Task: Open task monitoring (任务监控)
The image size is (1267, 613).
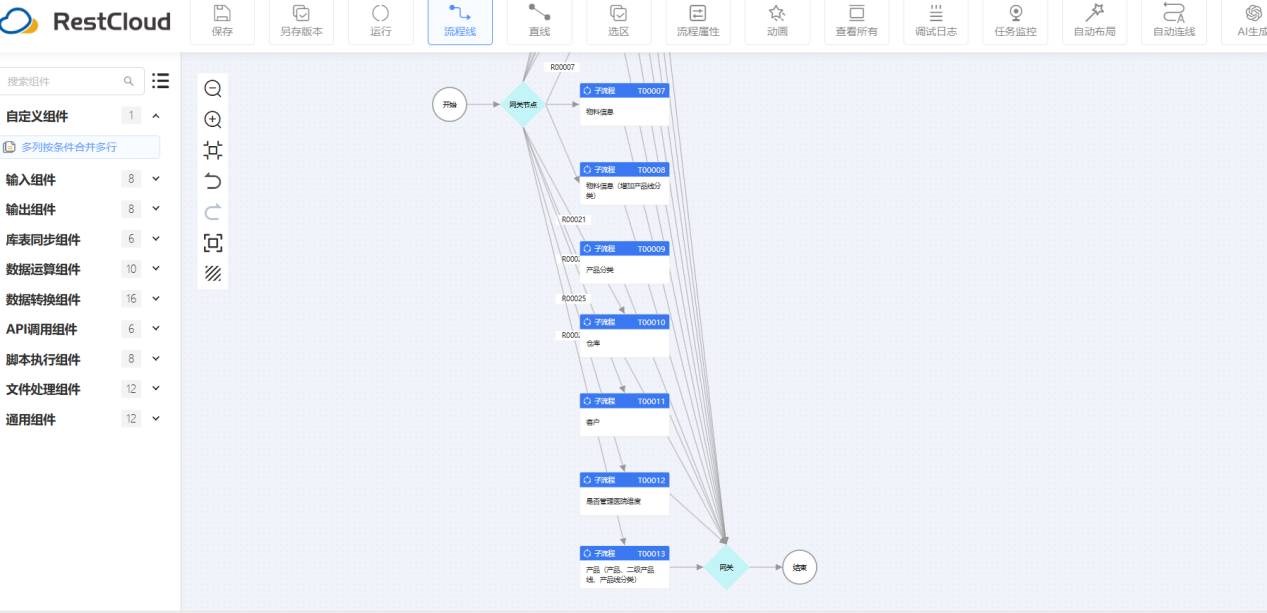Action: coord(1015,14)
